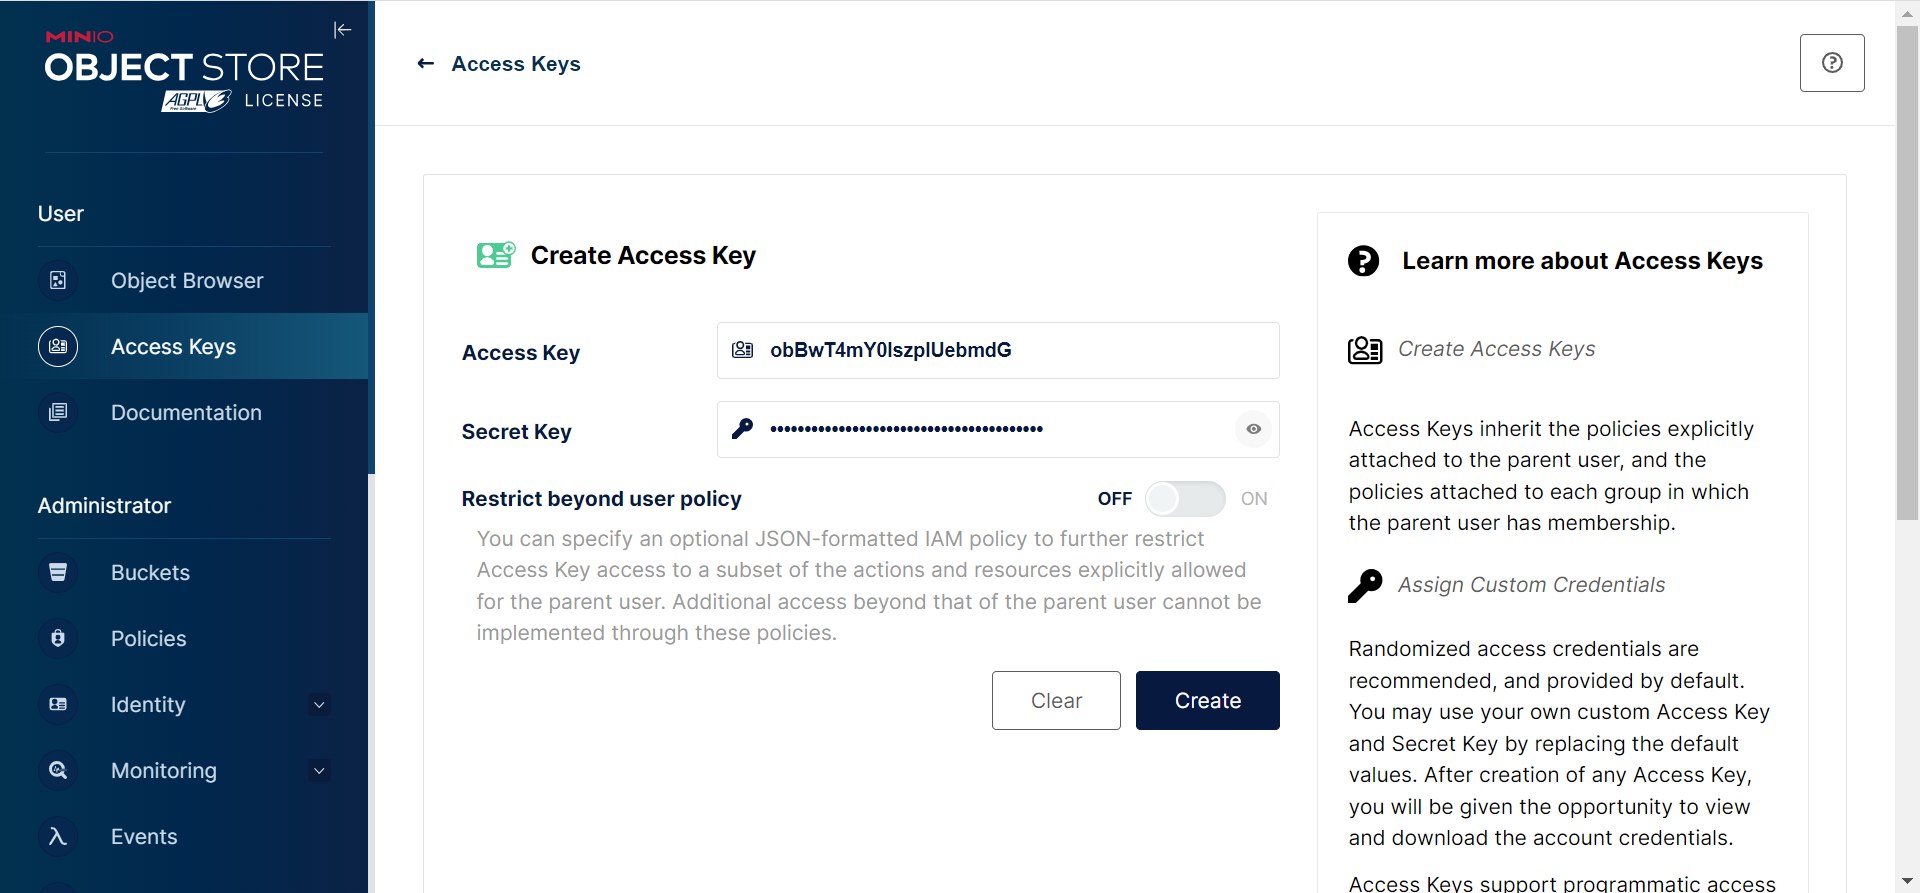Toggle the Restrict beyond user policy switch
This screenshot has height=893, width=1920.
1185,499
